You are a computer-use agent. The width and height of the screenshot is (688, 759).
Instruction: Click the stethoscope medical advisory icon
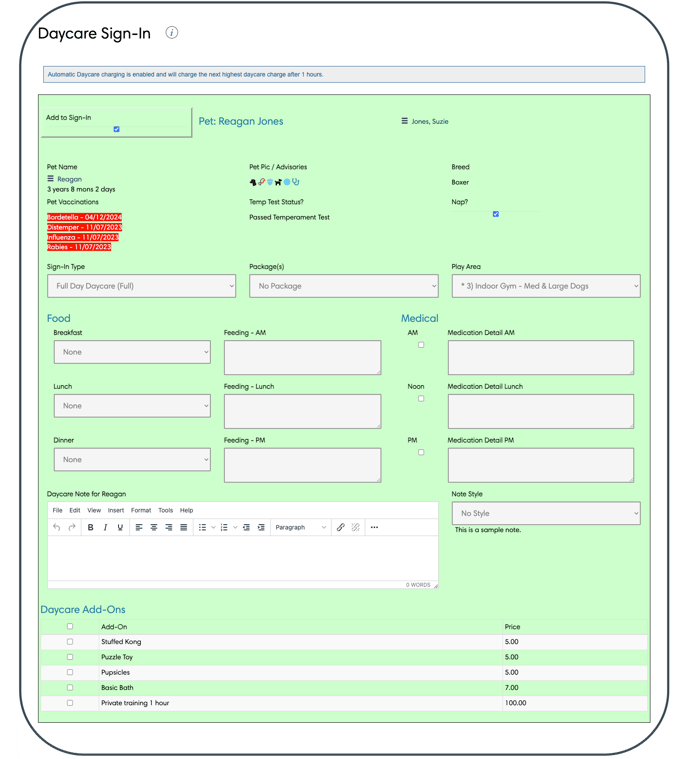click(295, 182)
